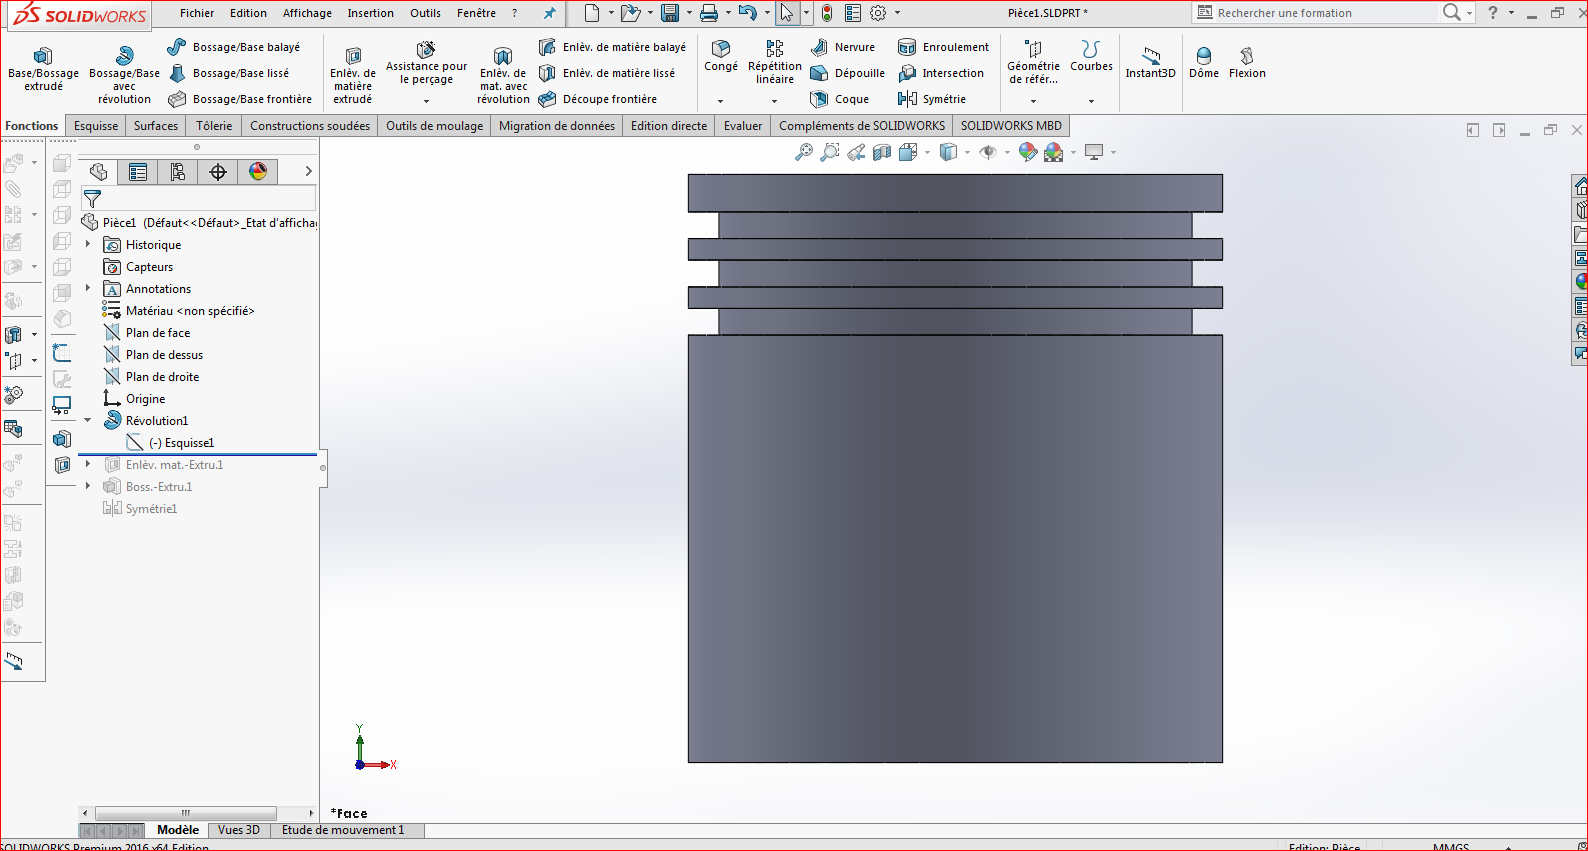The height and width of the screenshot is (851, 1588).
Task: Select Bossage/Base avec révolution tool
Action: pos(124,75)
